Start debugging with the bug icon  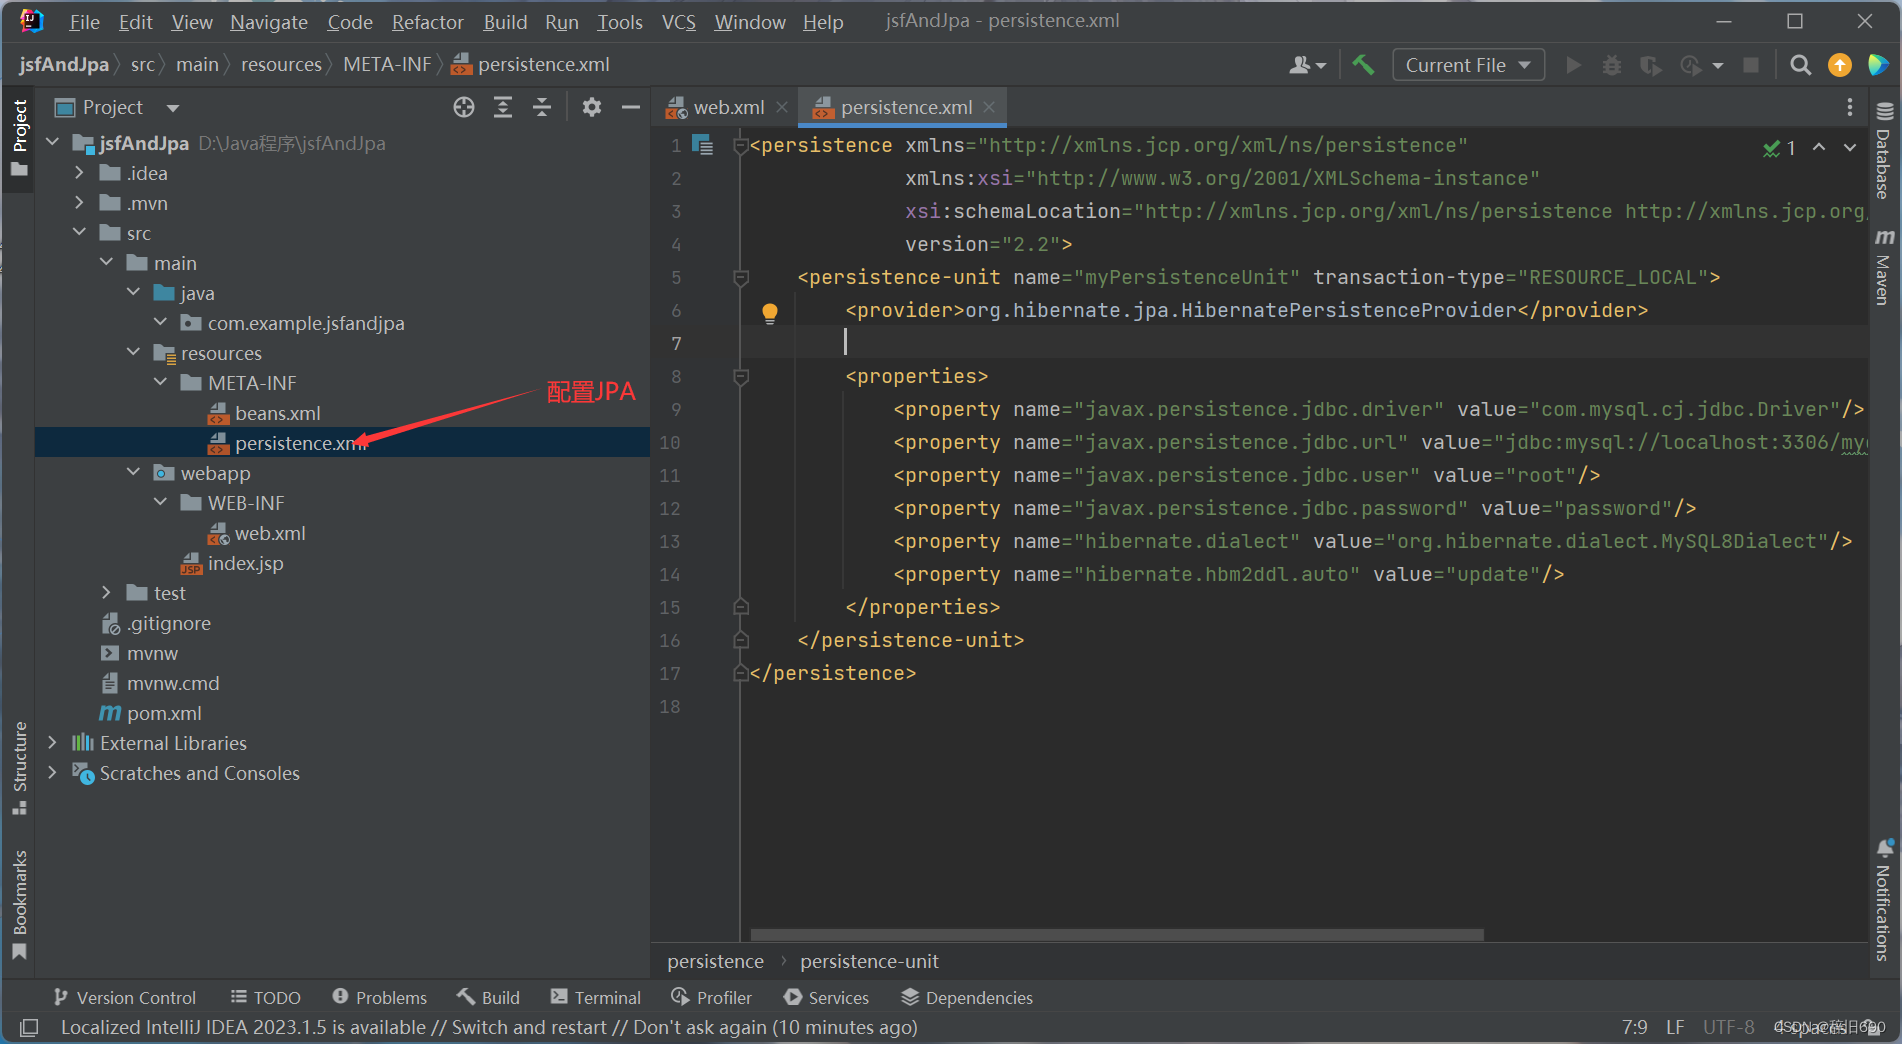point(1611,64)
